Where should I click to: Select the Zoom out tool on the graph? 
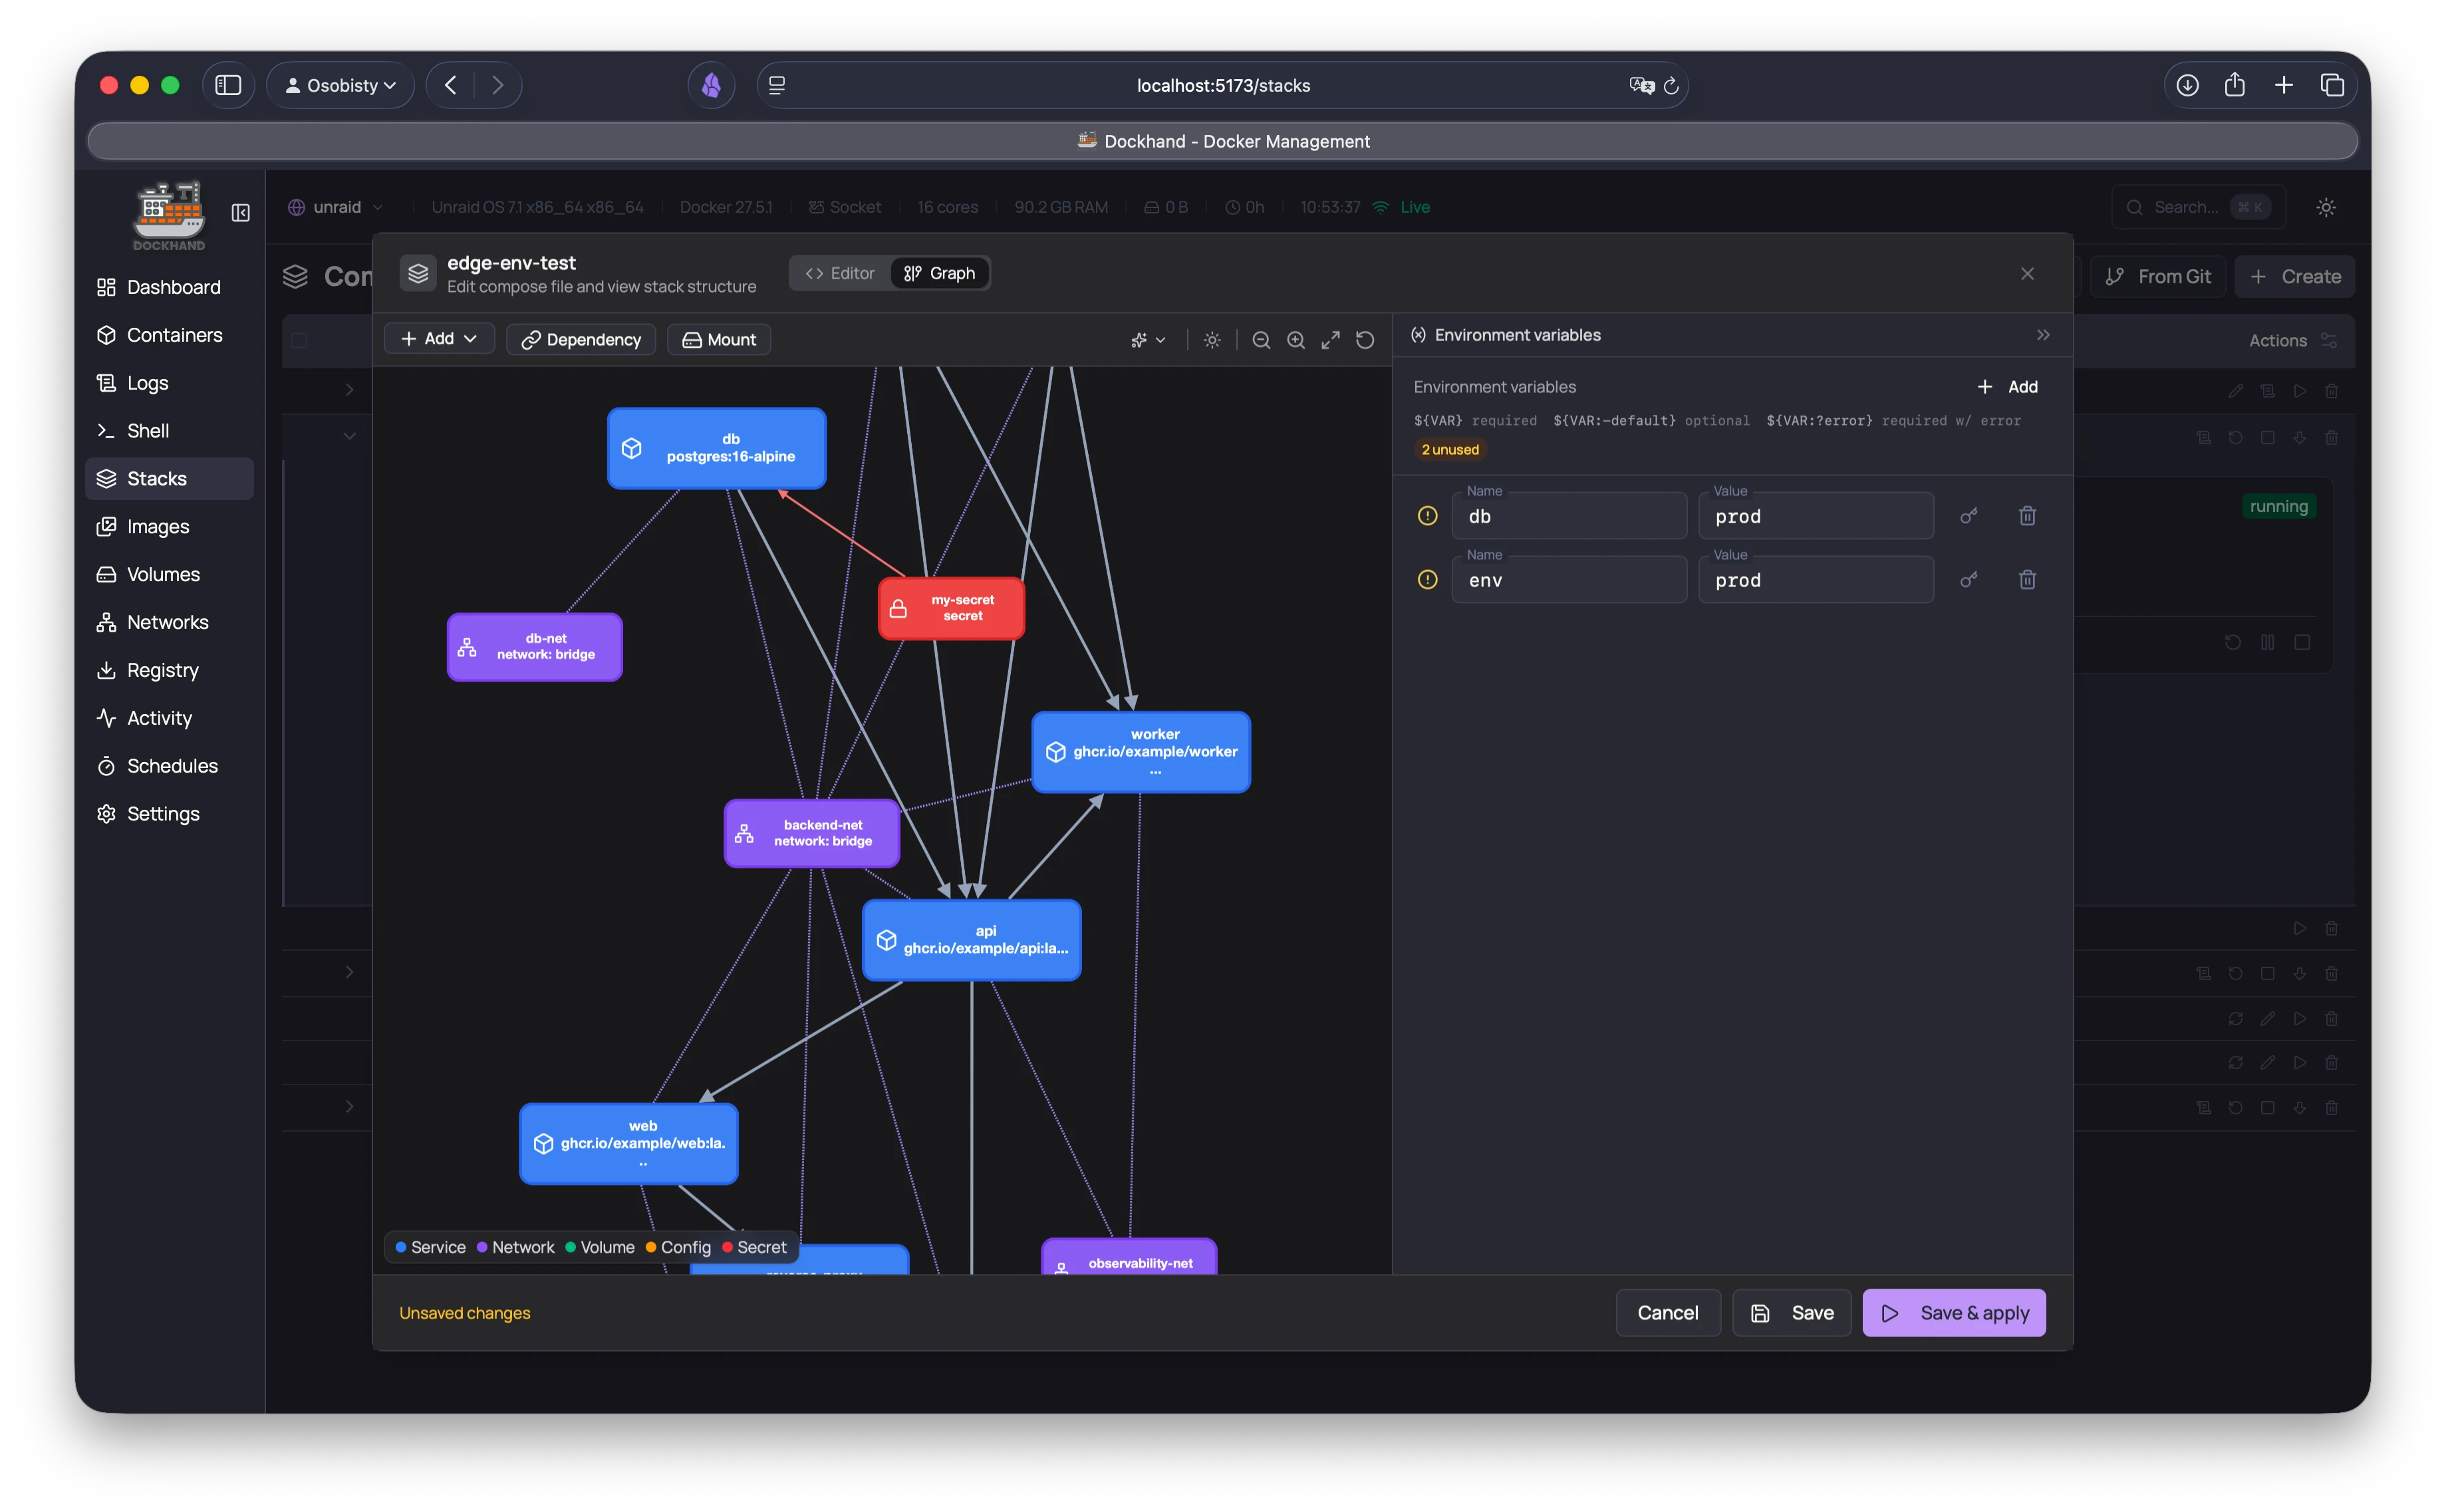point(1261,340)
